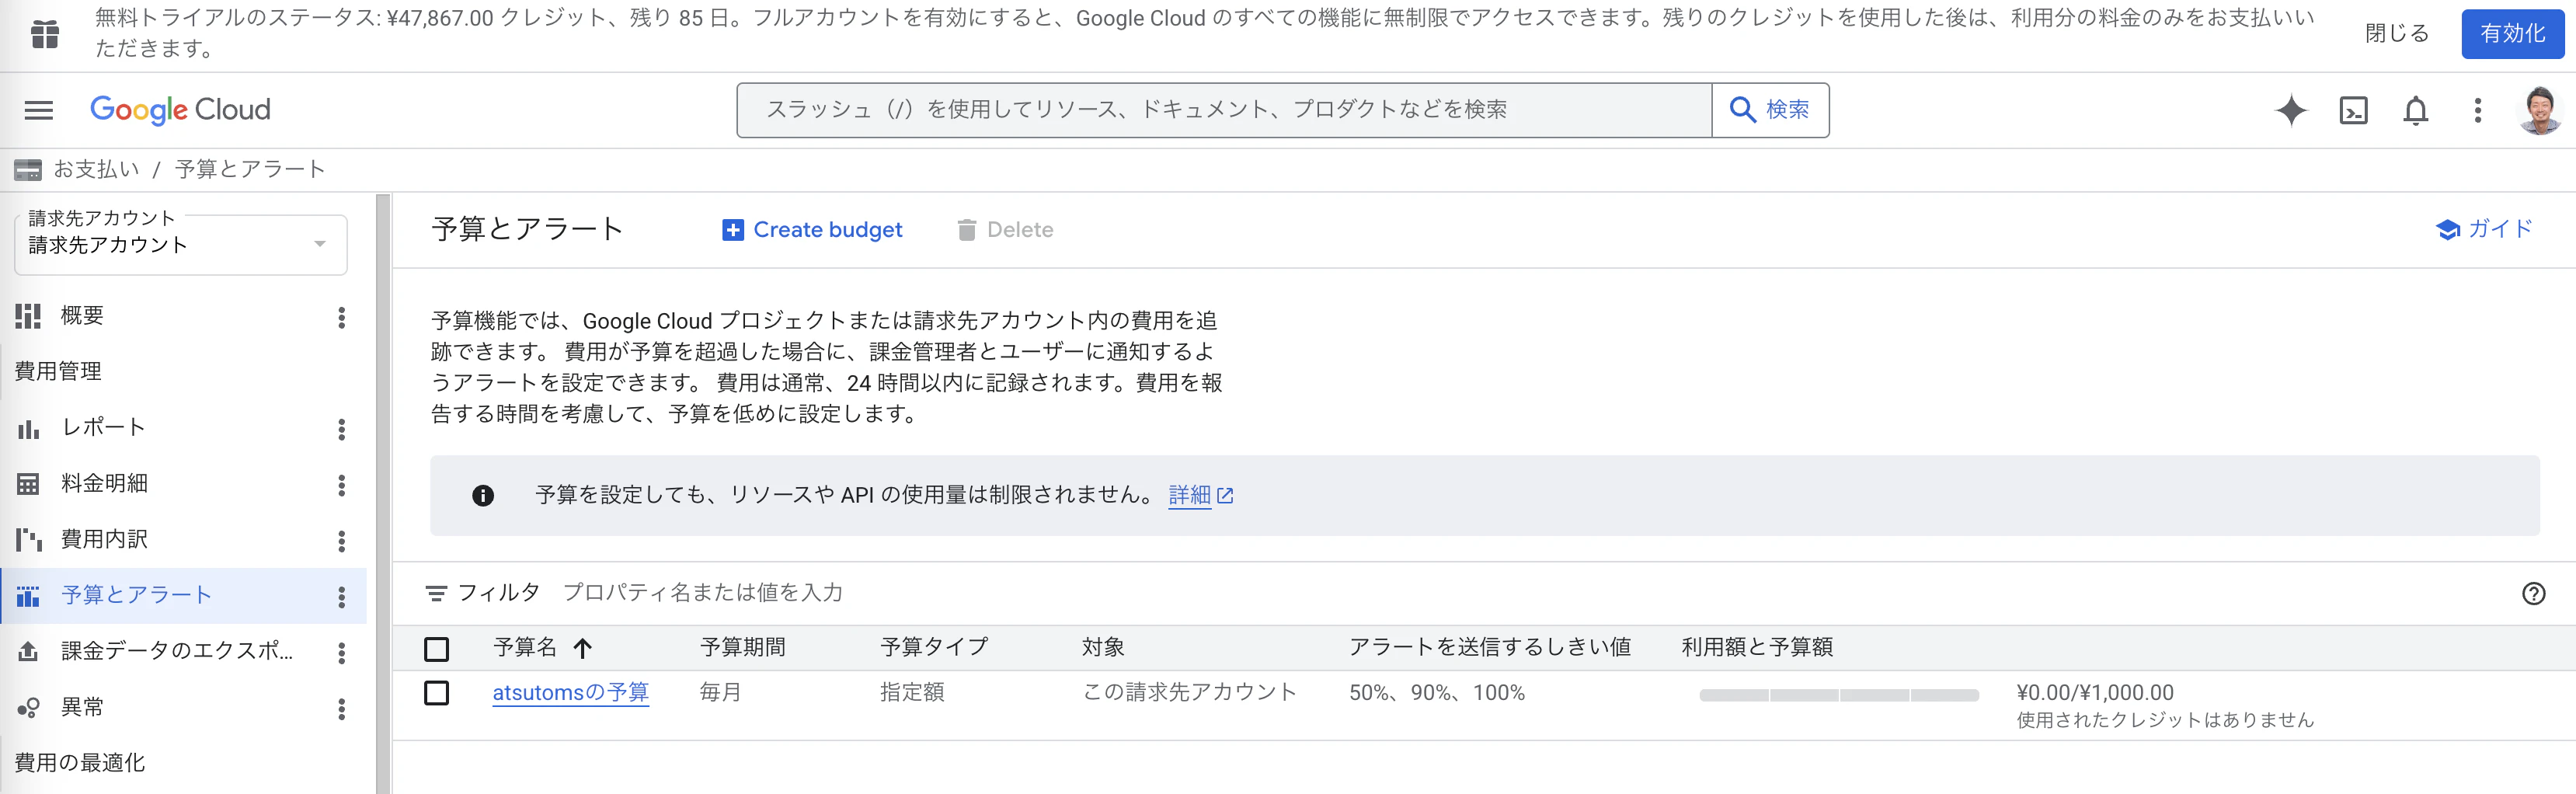Image resolution: width=2576 pixels, height=794 pixels.
Task: Open the hamburger navigation menu
Action: coord(39,110)
